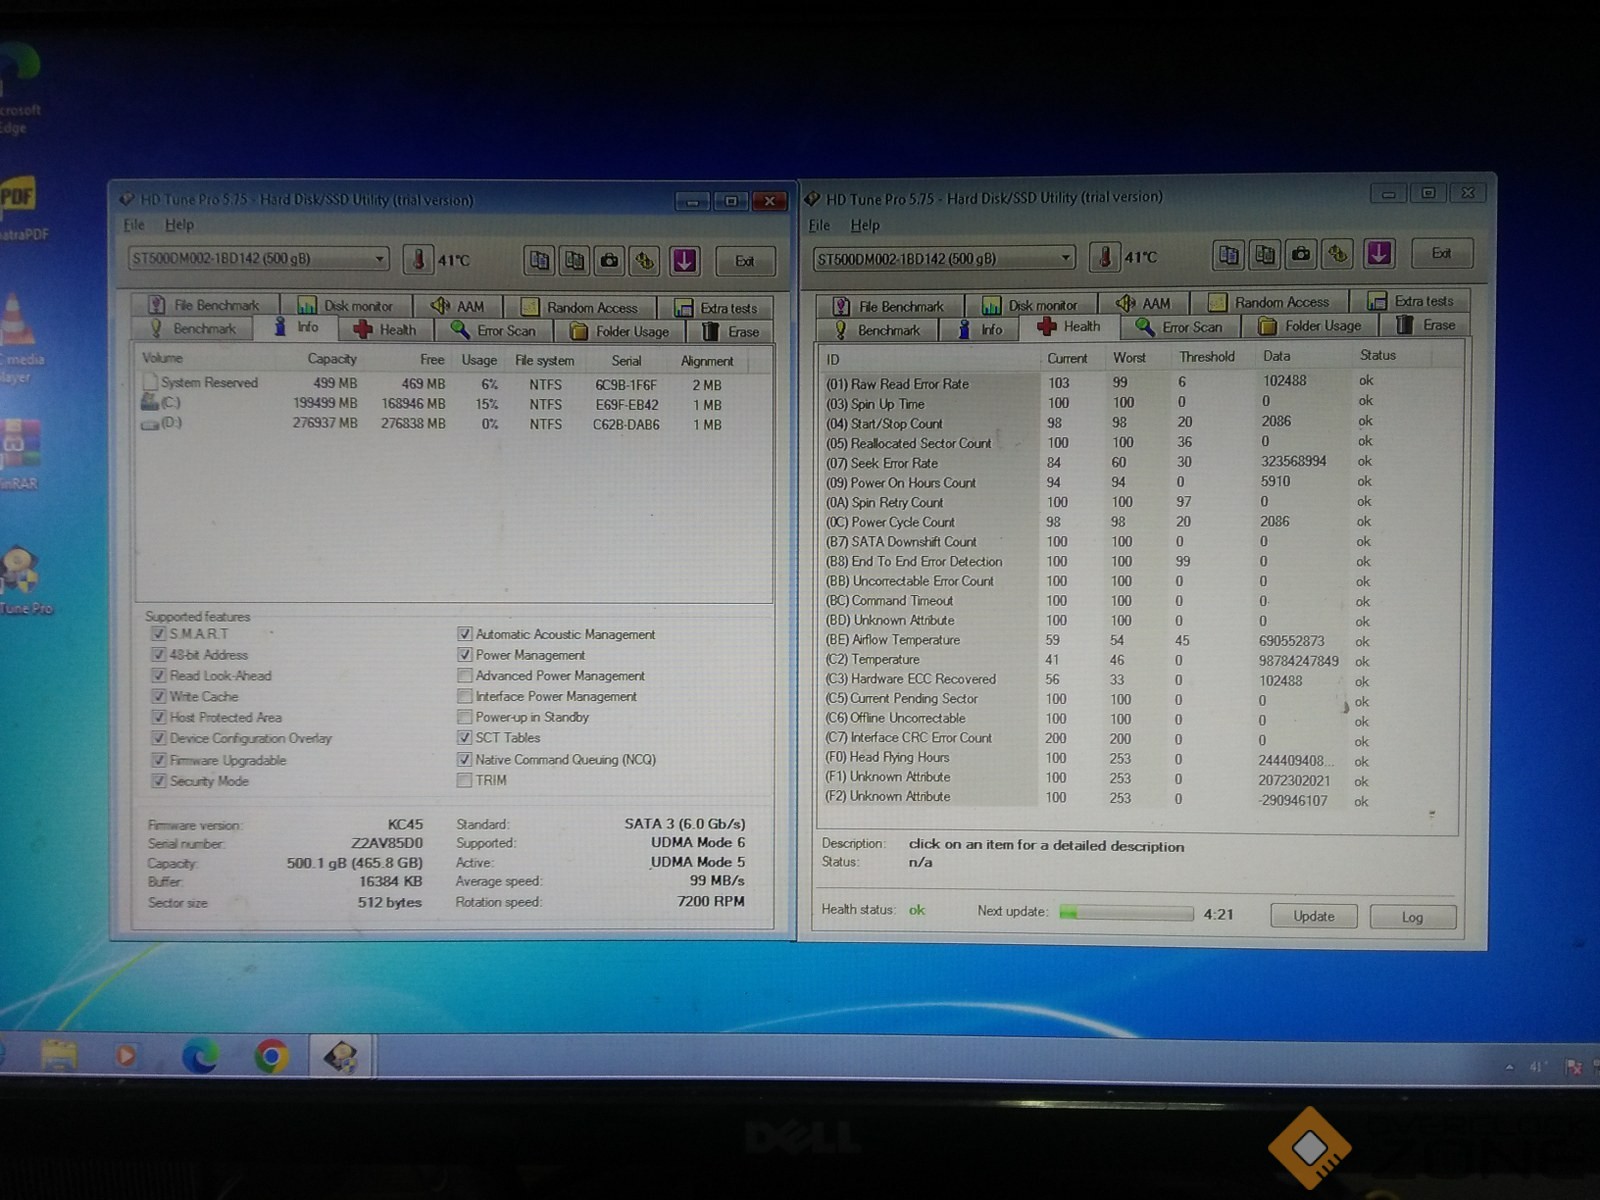
Task: Toggle S.M.A.R.T checkbox
Action: tap(158, 634)
